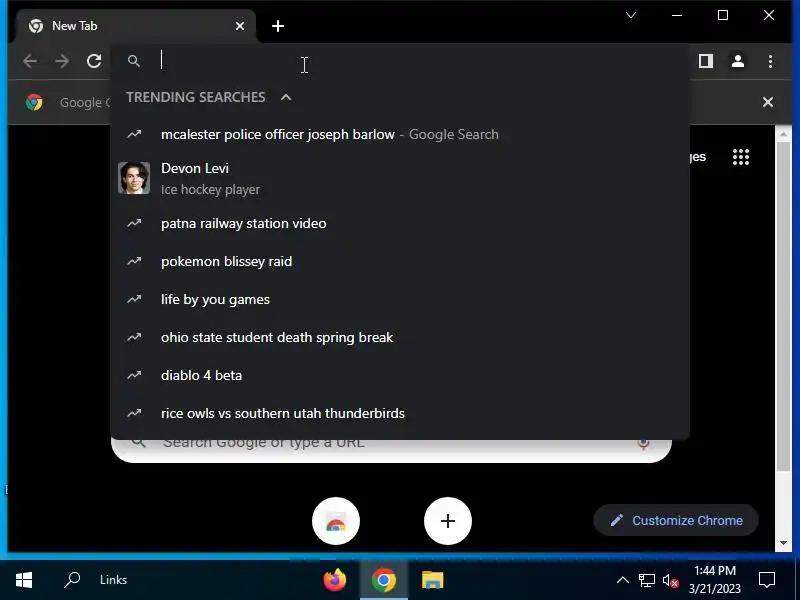This screenshot has width=800, height=600.
Task: Open the profile avatar icon
Action: (x=738, y=61)
